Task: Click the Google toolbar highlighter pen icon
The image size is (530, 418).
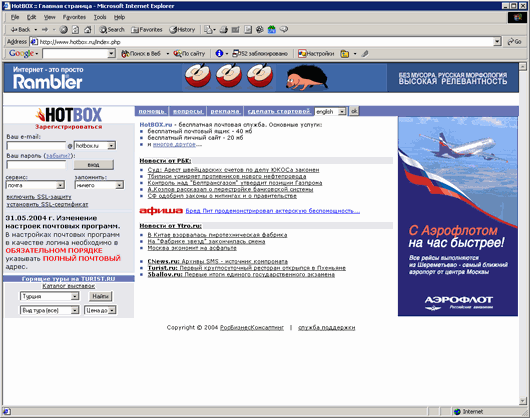Action: (364, 53)
